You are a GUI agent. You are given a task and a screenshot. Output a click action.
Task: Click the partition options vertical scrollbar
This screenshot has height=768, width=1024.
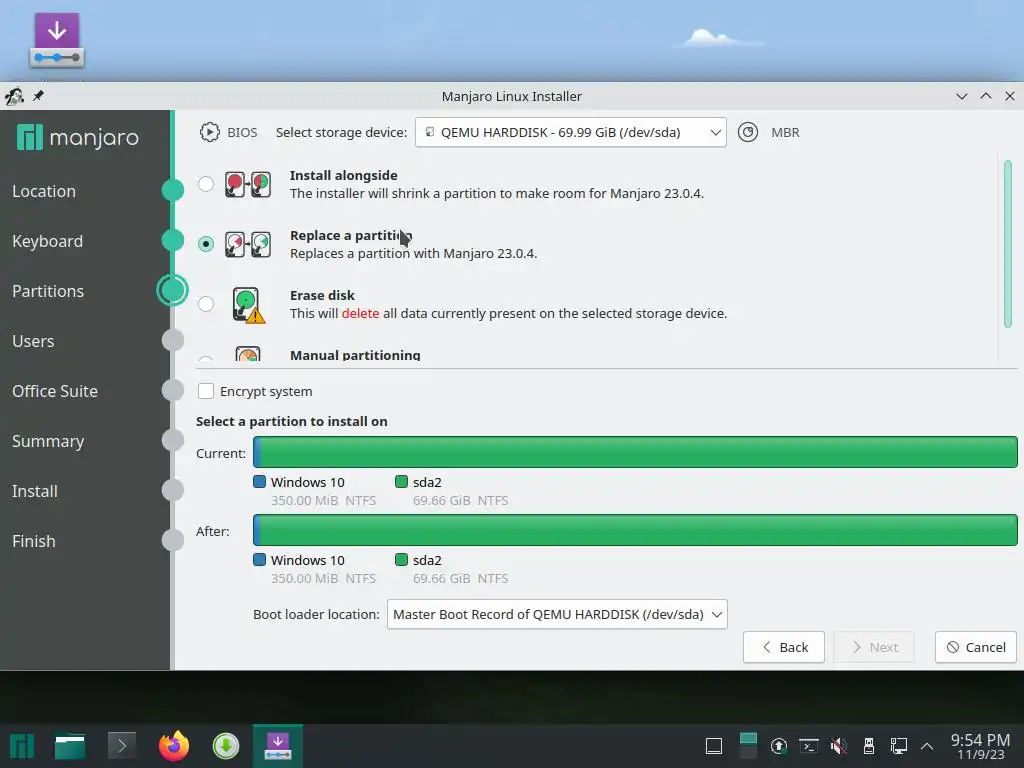[x=1008, y=244]
